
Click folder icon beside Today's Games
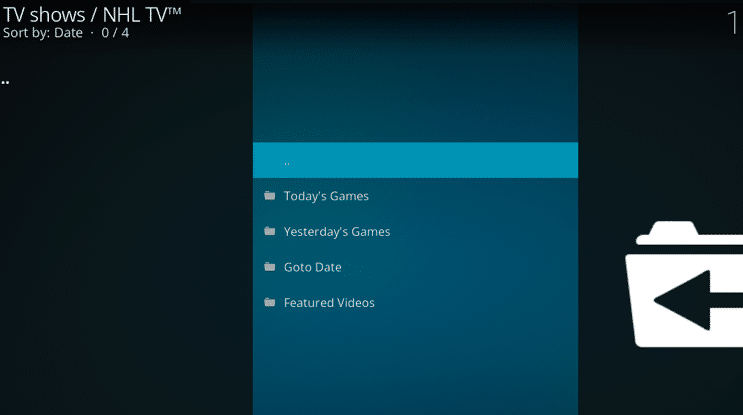pos(270,195)
